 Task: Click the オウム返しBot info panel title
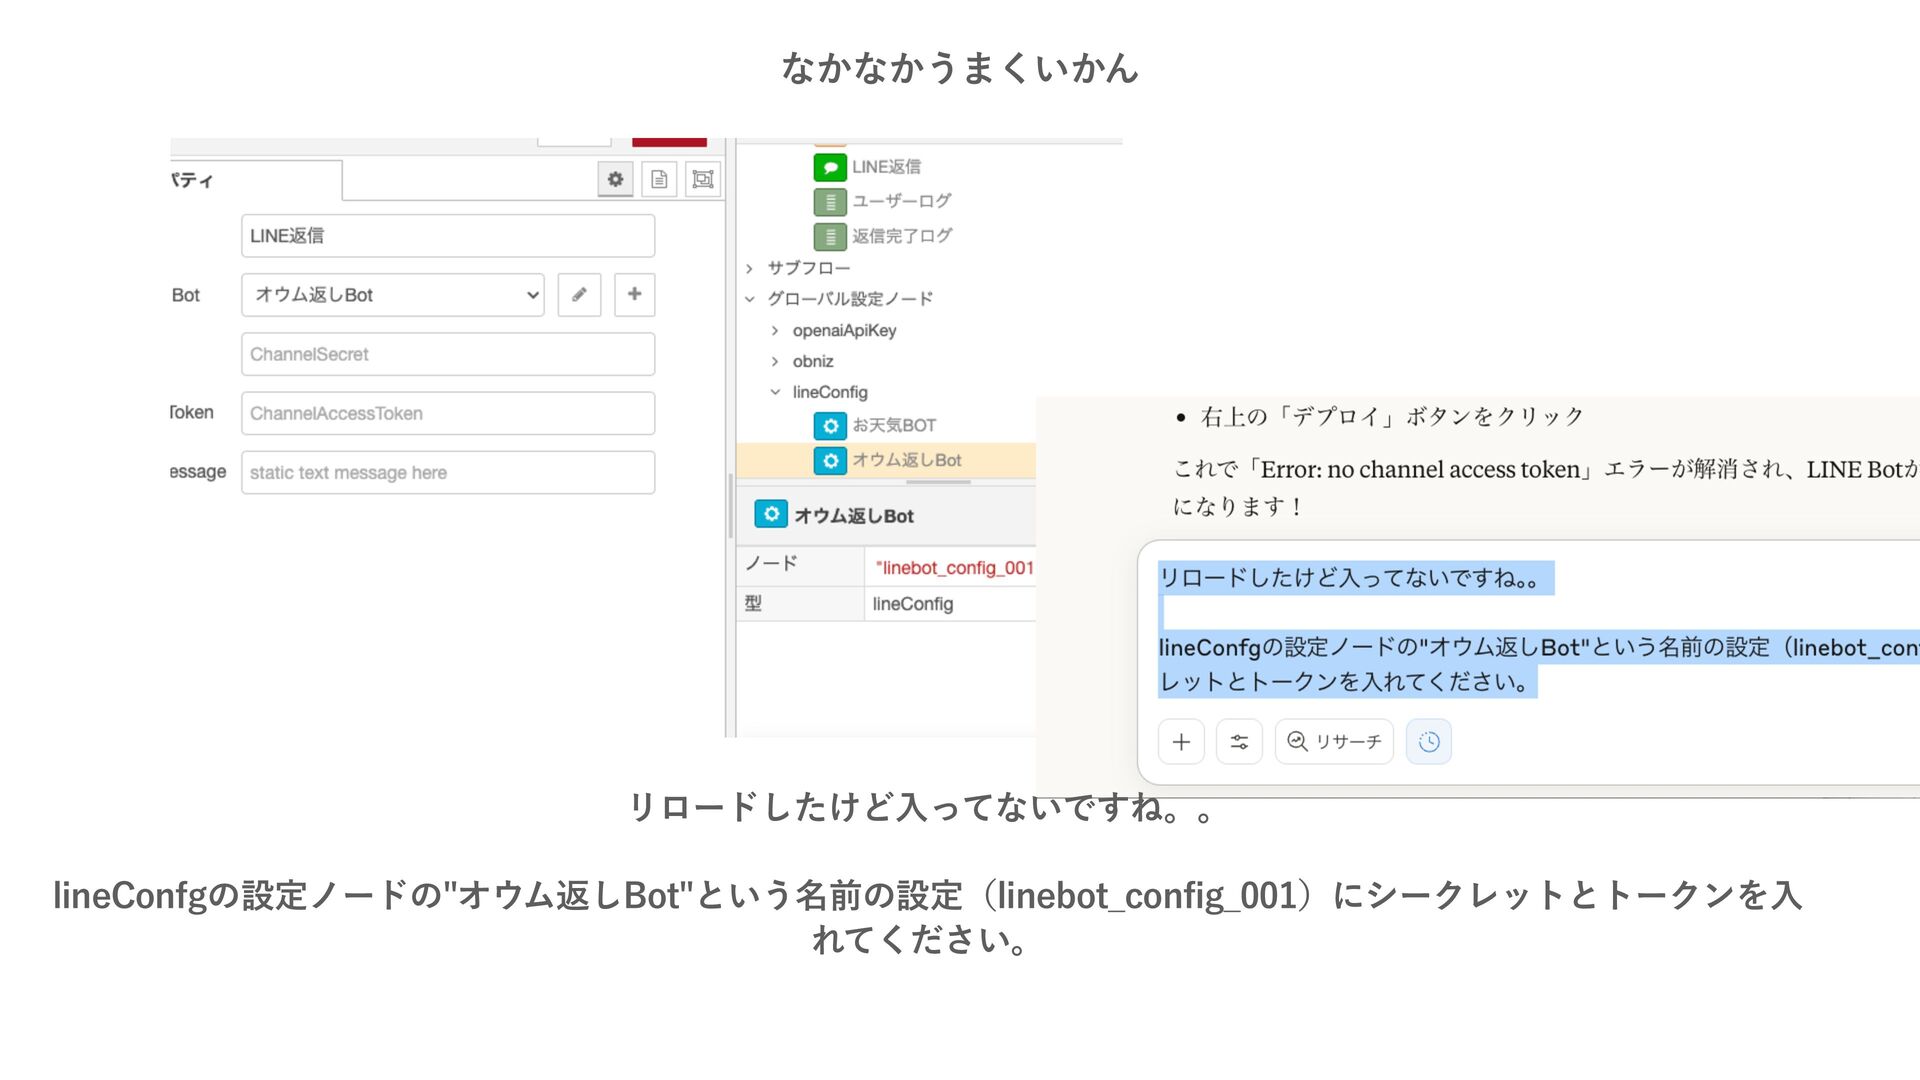pos(854,516)
